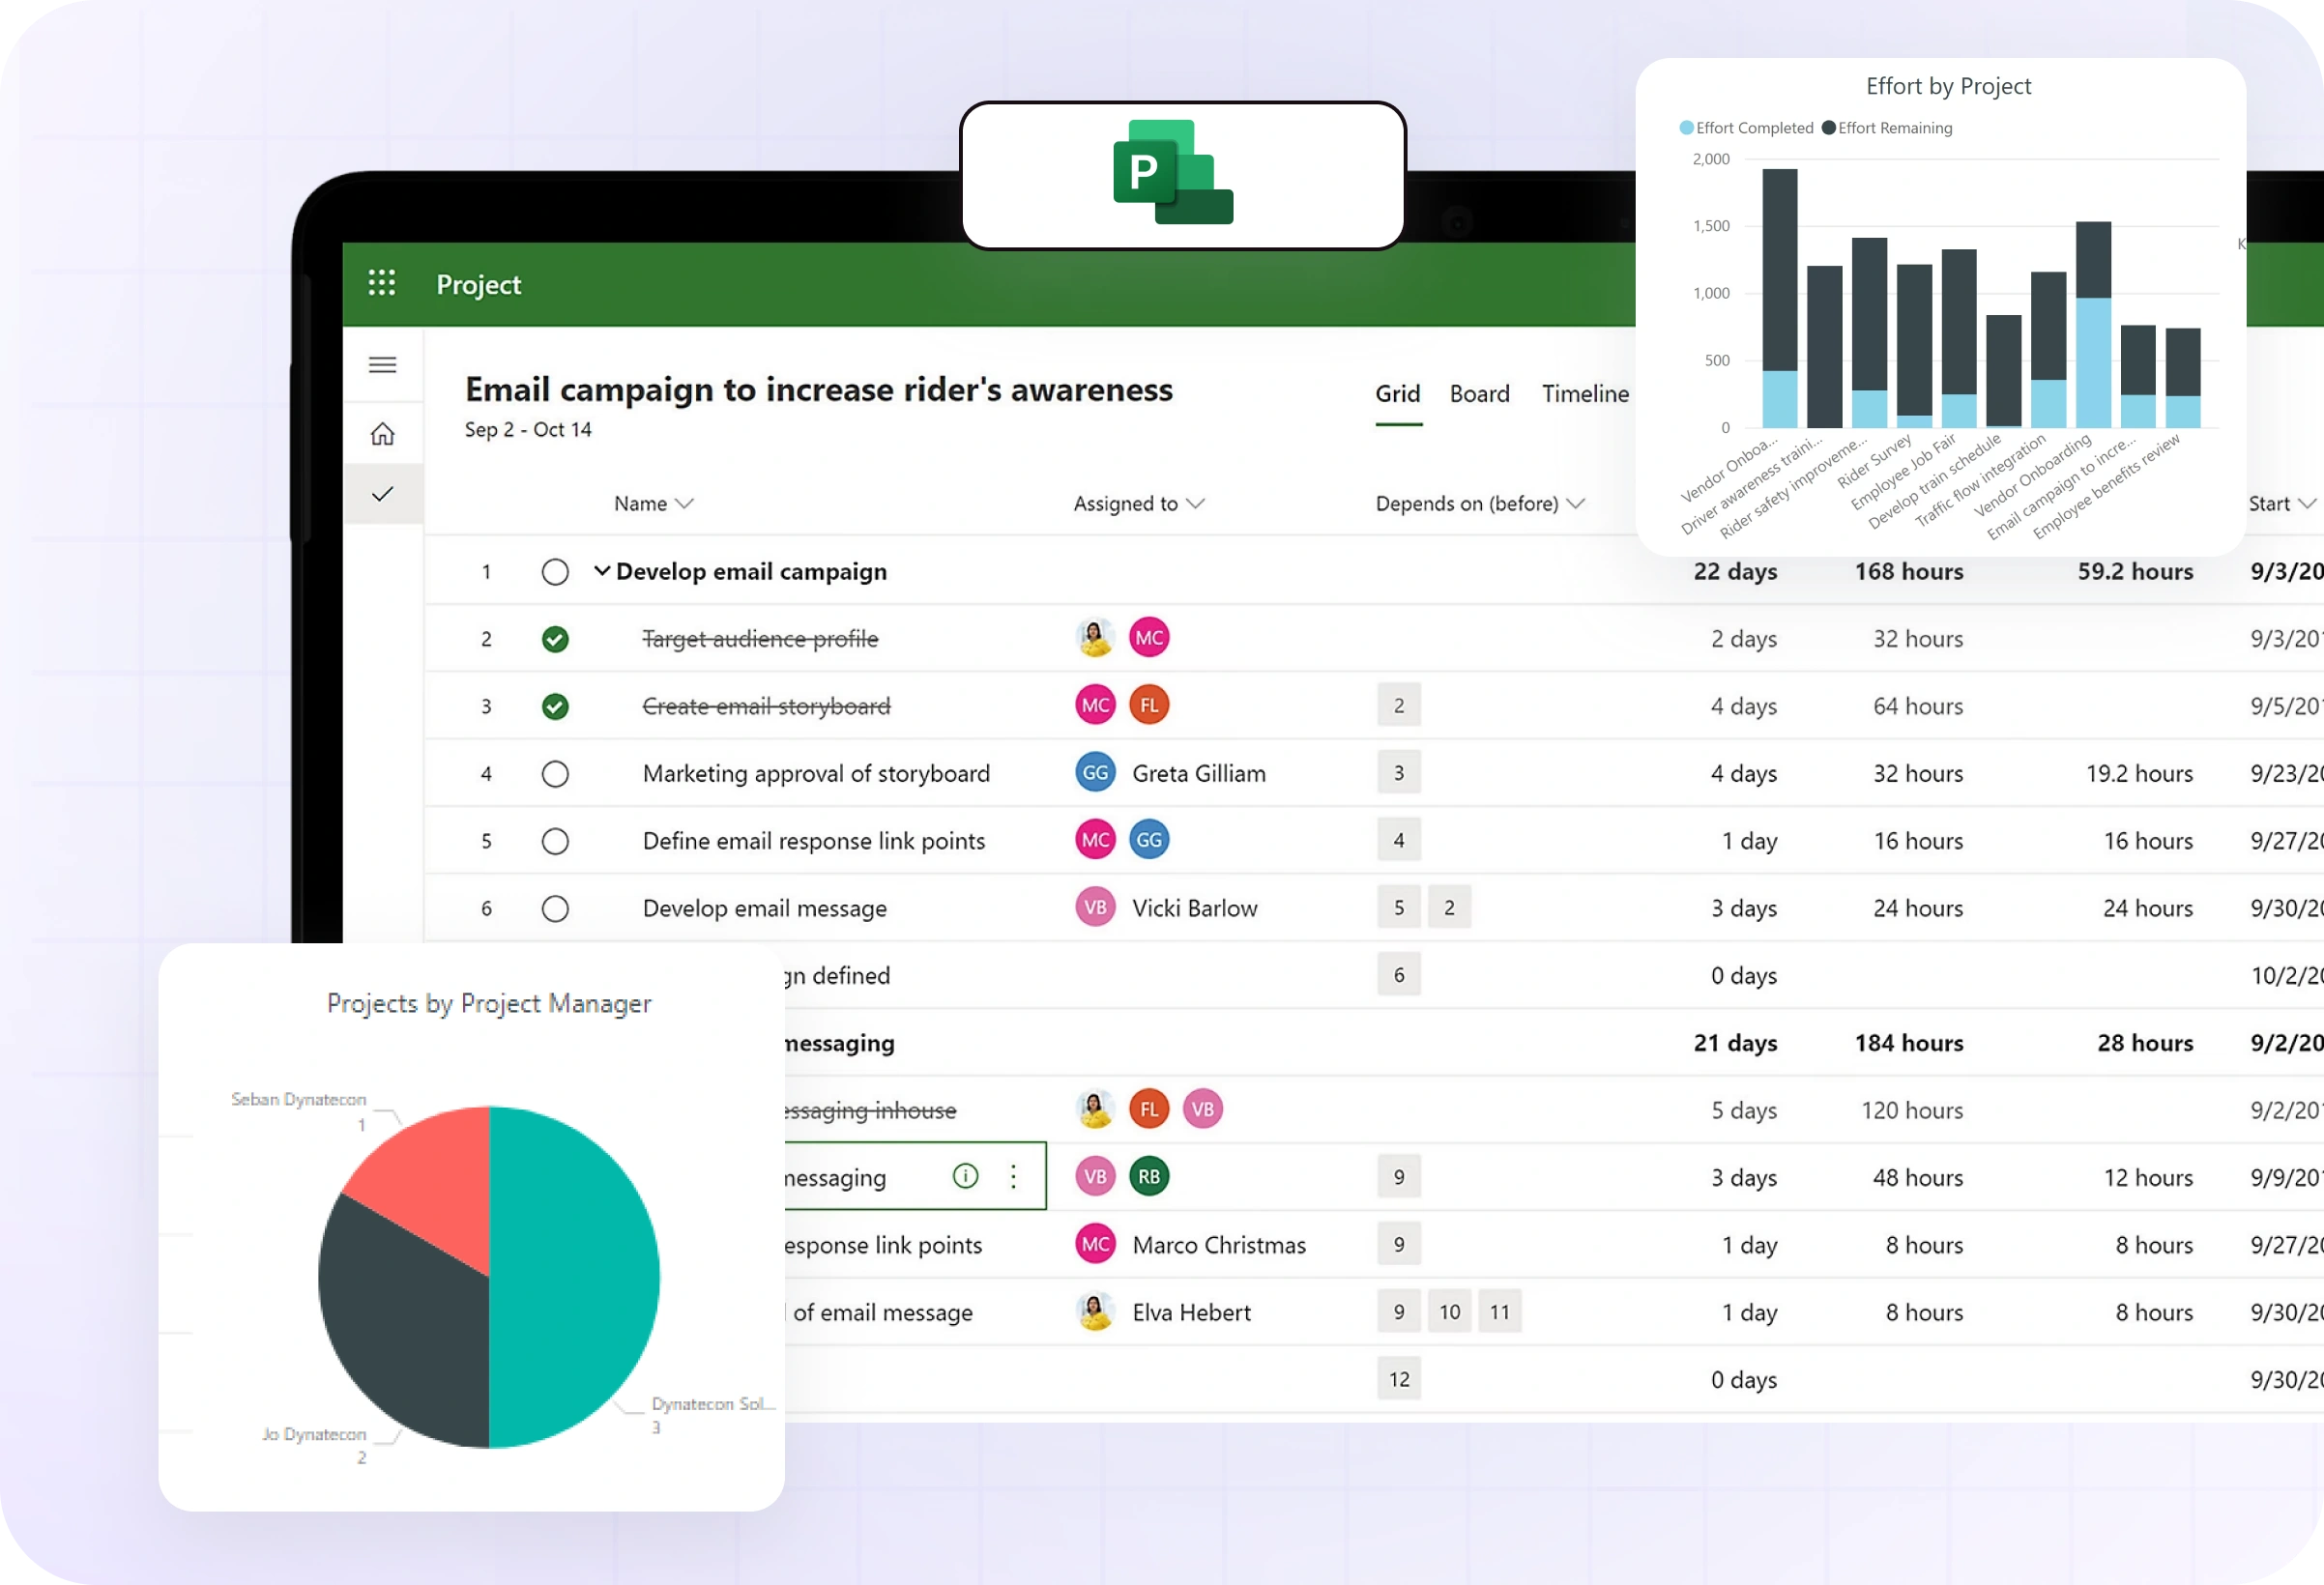2324x1585 pixels.
Task: Switch to the Board view tab
Action: pos(1480,394)
